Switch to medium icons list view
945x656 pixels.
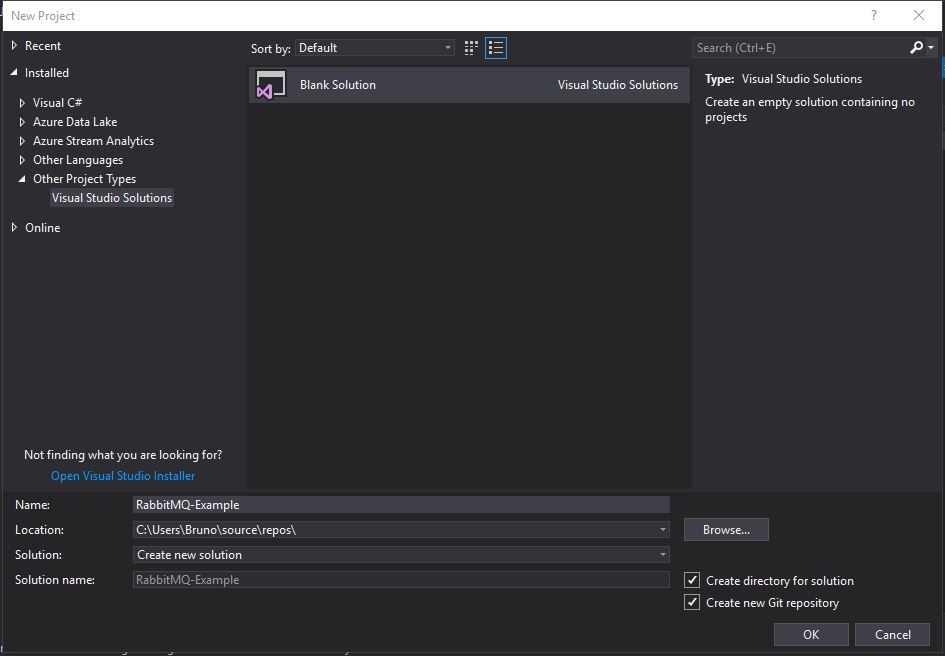pos(496,48)
